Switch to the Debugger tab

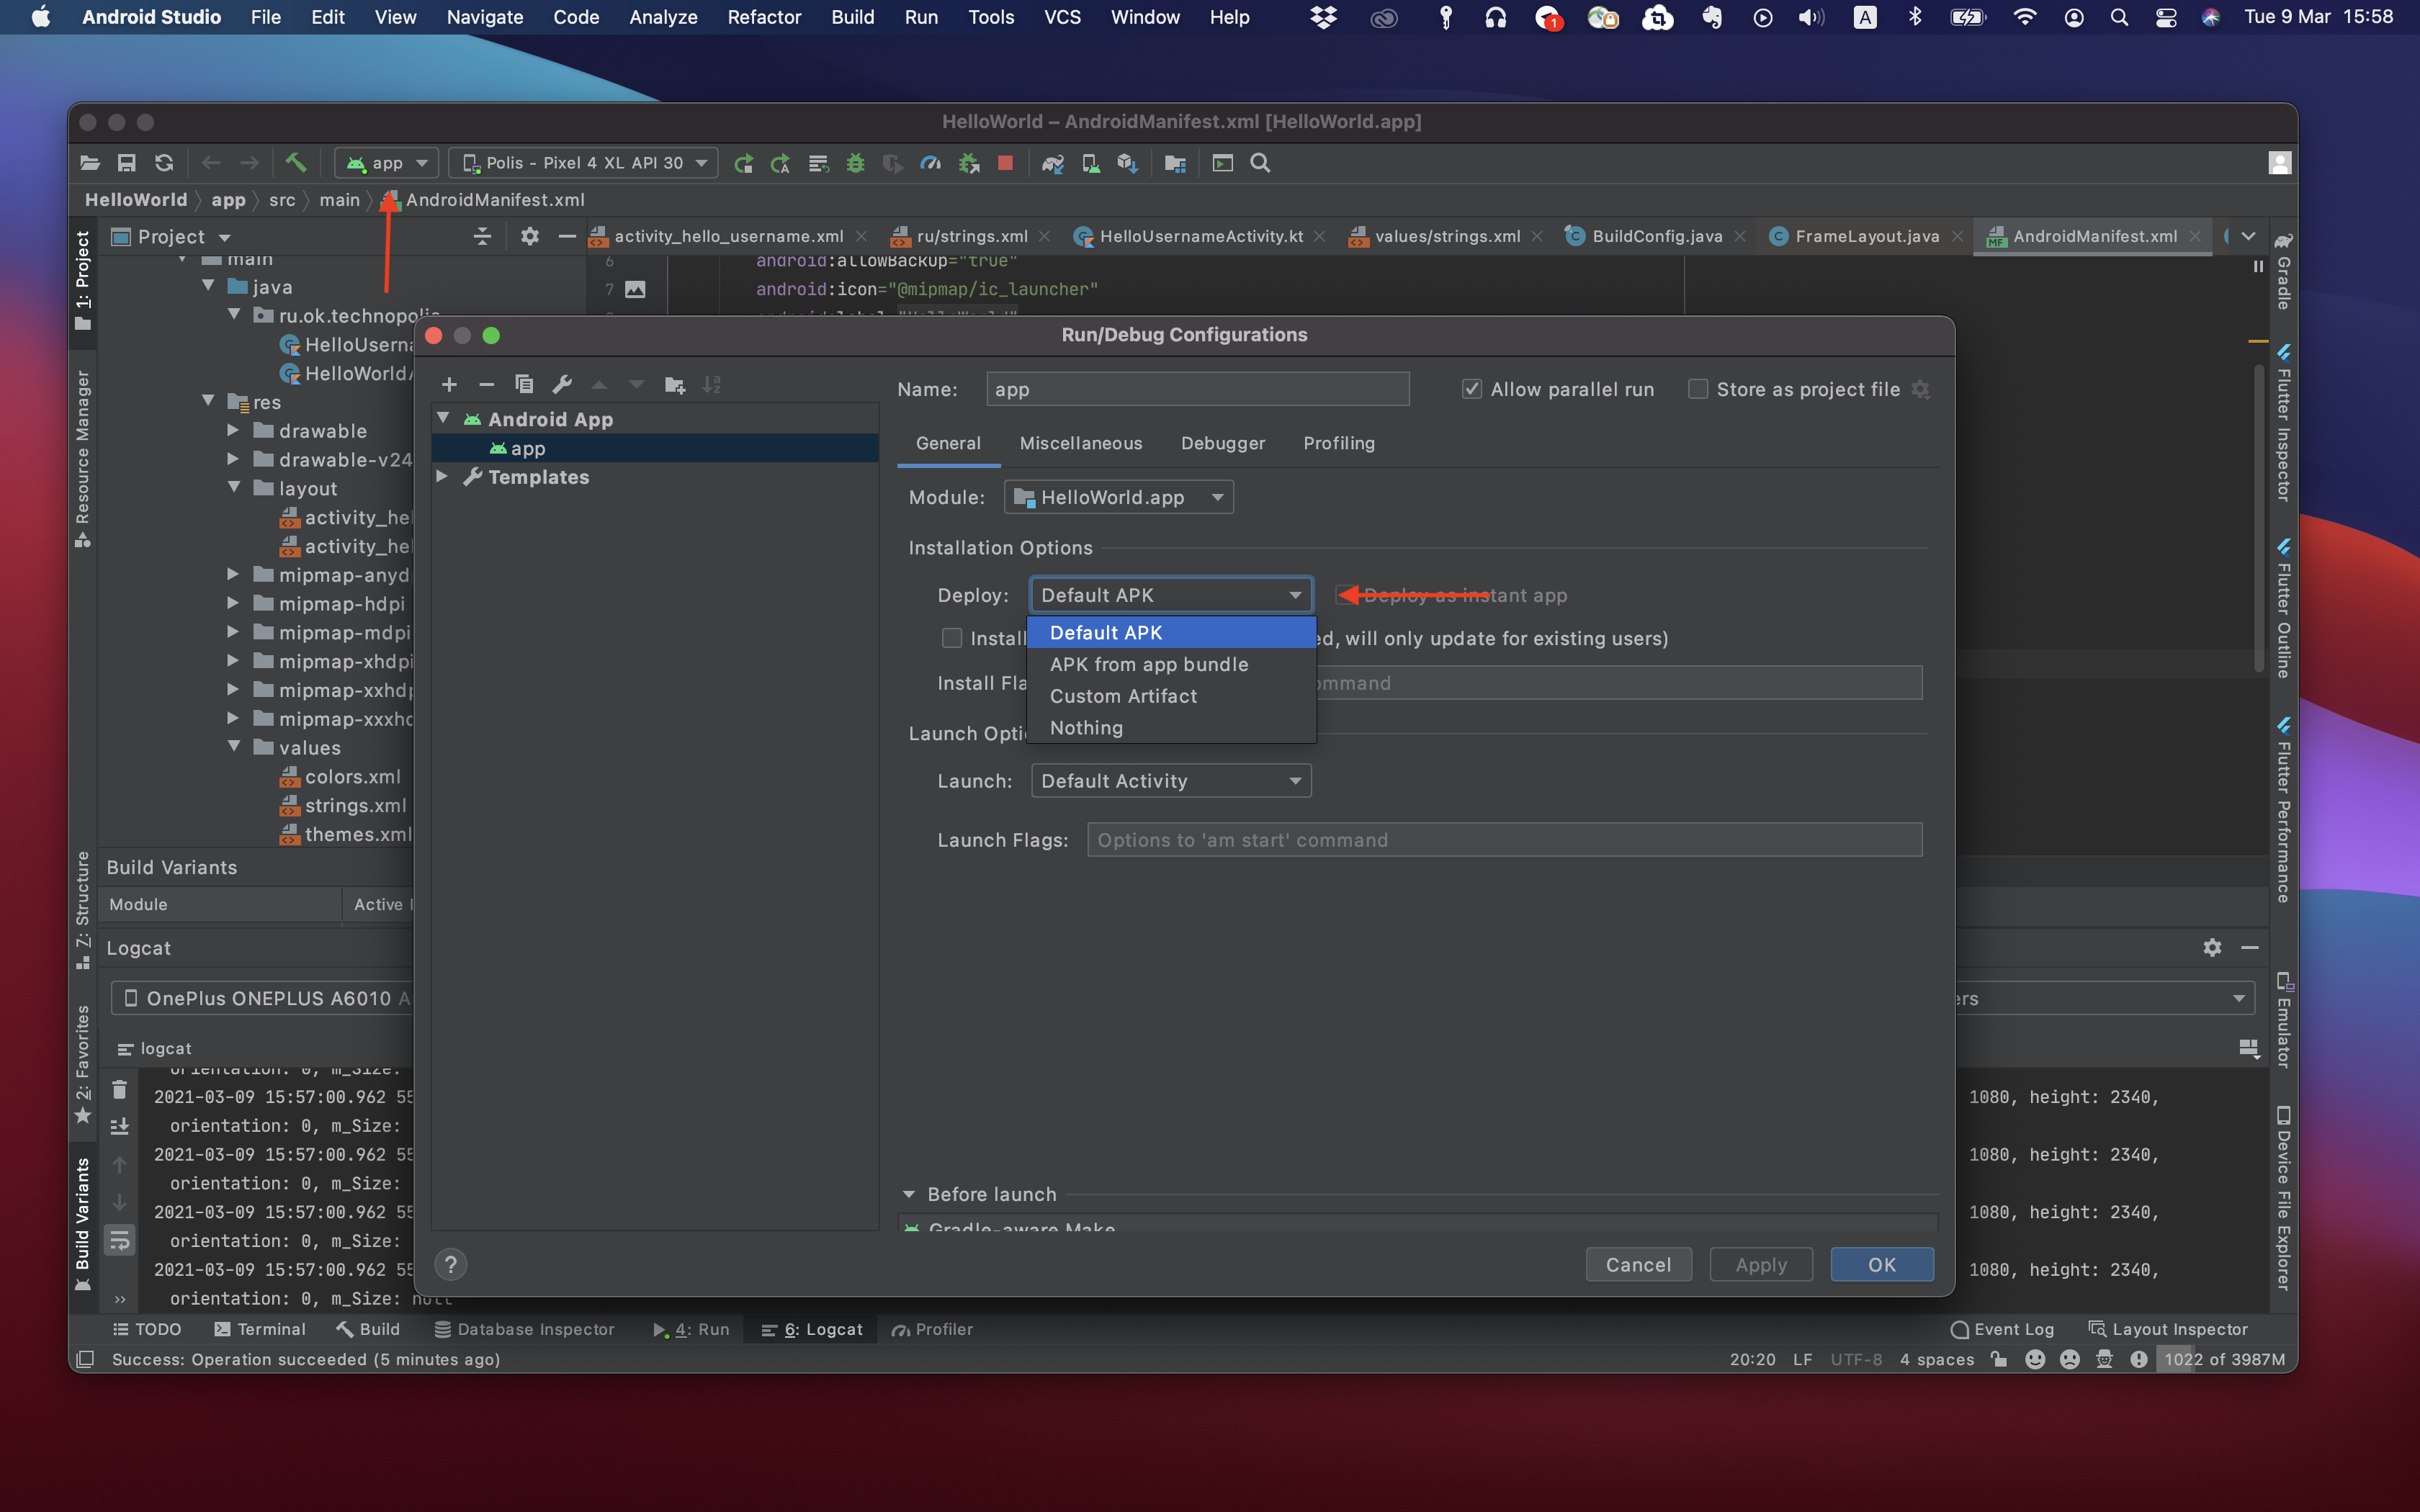pos(1223,443)
